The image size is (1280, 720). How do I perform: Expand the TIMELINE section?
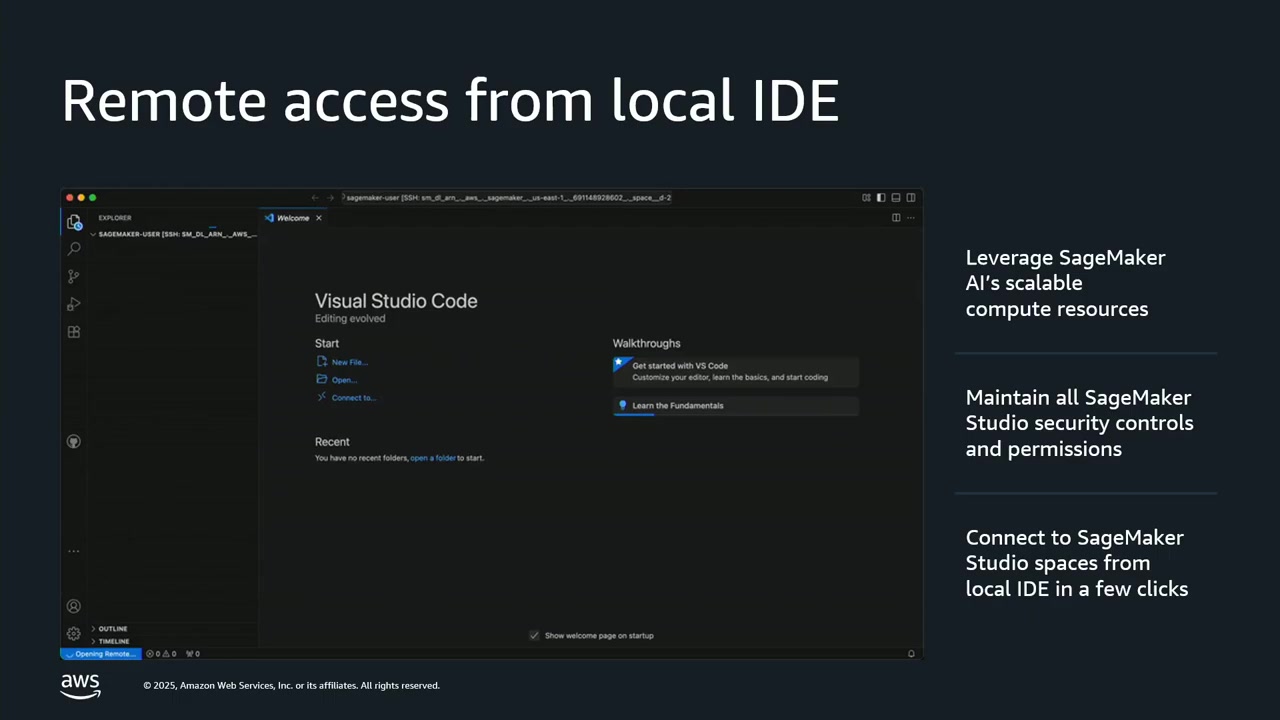[x=111, y=641]
